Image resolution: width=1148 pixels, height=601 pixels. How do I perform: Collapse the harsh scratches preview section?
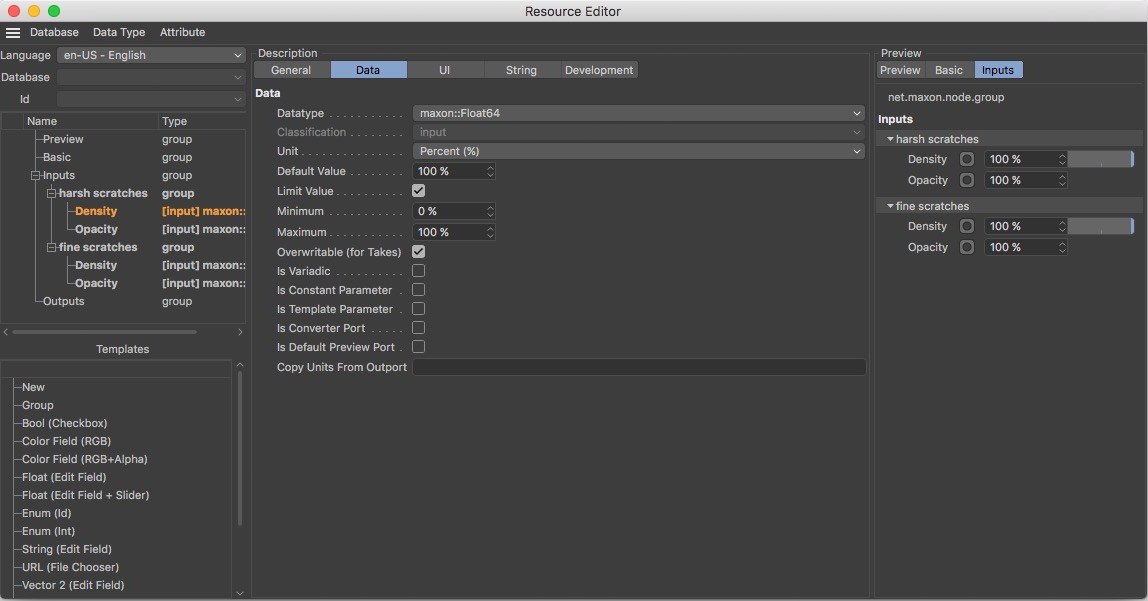(x=891, y=139)
